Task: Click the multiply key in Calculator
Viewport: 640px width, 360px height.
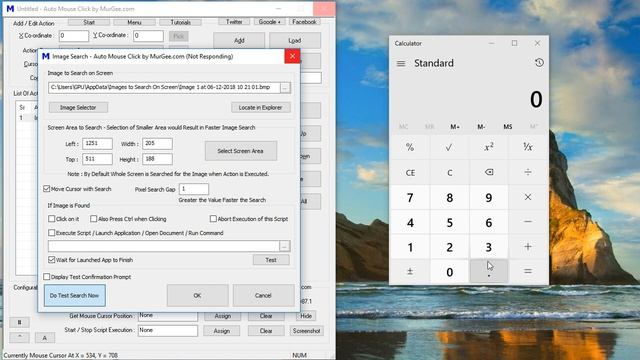Action: coord(528,197)
